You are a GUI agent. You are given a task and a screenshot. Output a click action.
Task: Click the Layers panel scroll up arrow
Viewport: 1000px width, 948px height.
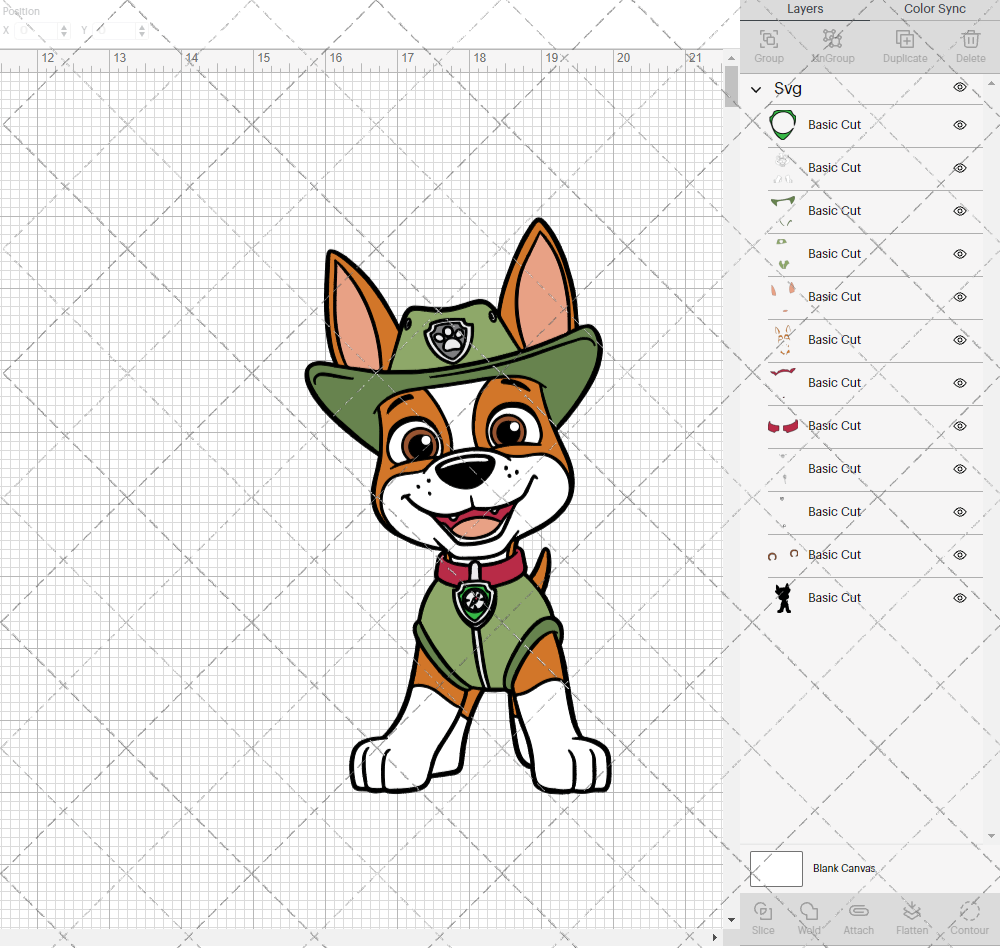990,84
